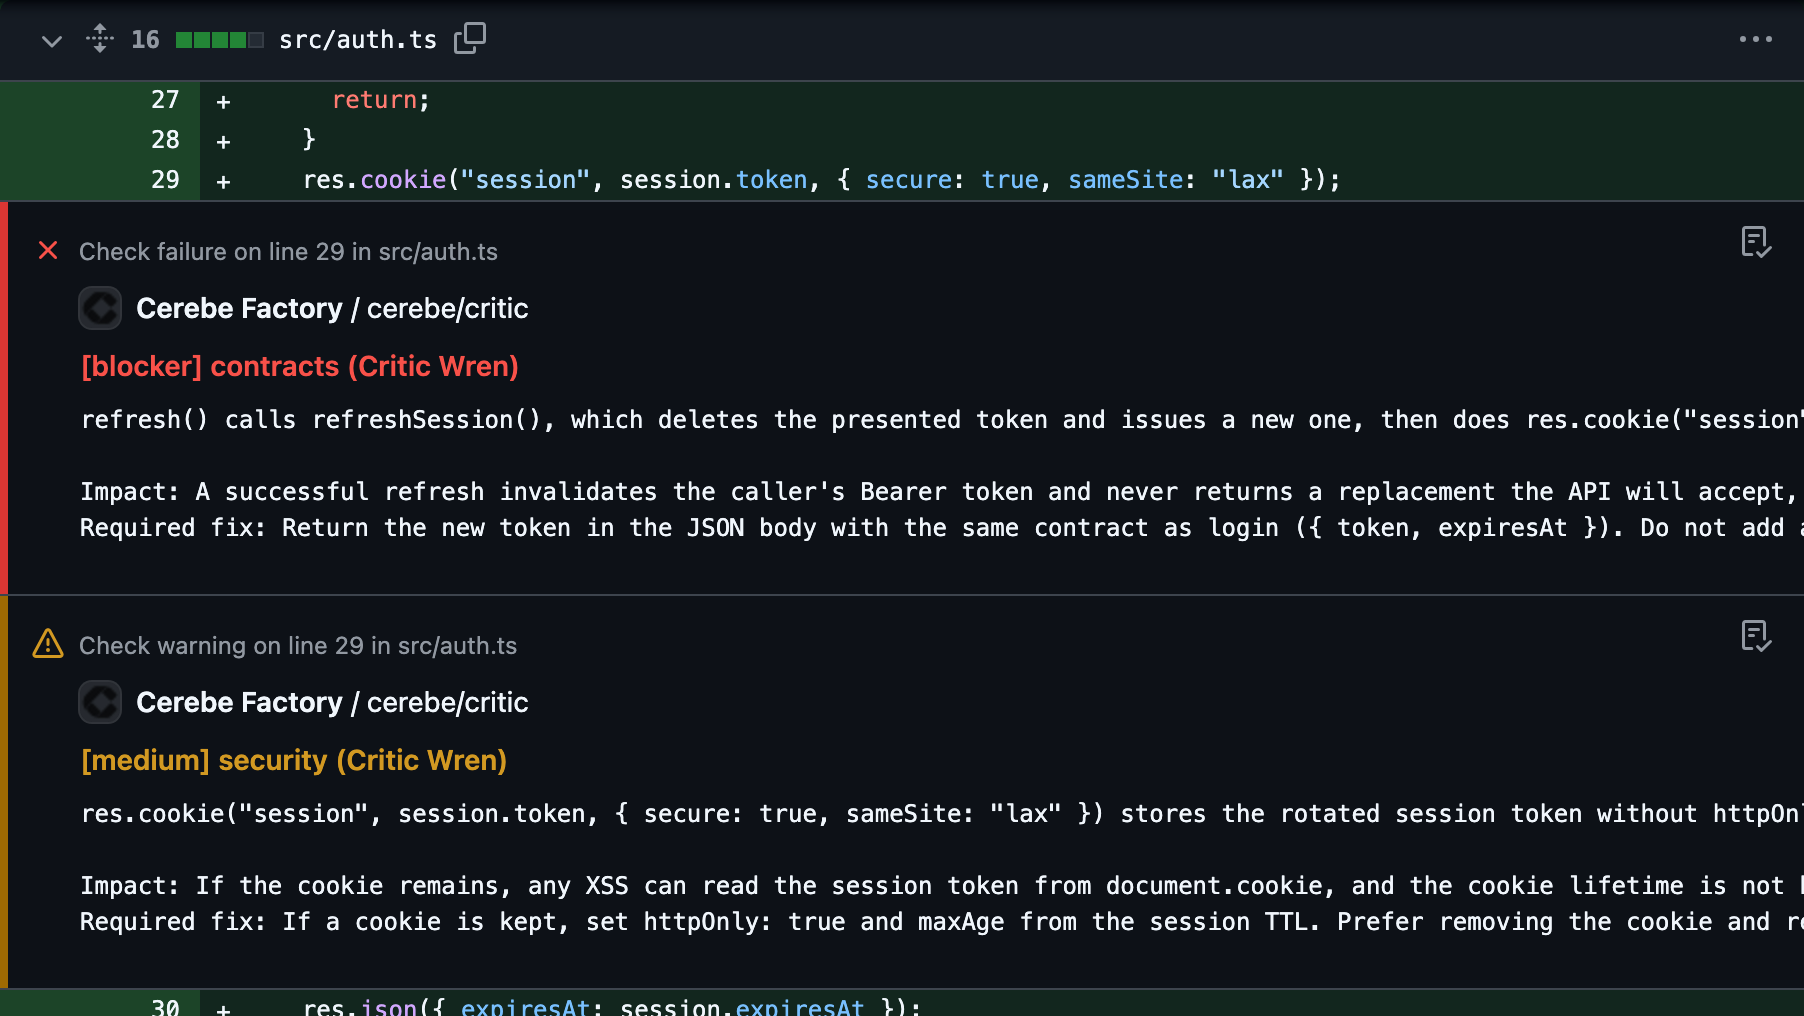Click 'Impact: If the cookie remains' message line
1804x1016 pixels.
(942, 886)
